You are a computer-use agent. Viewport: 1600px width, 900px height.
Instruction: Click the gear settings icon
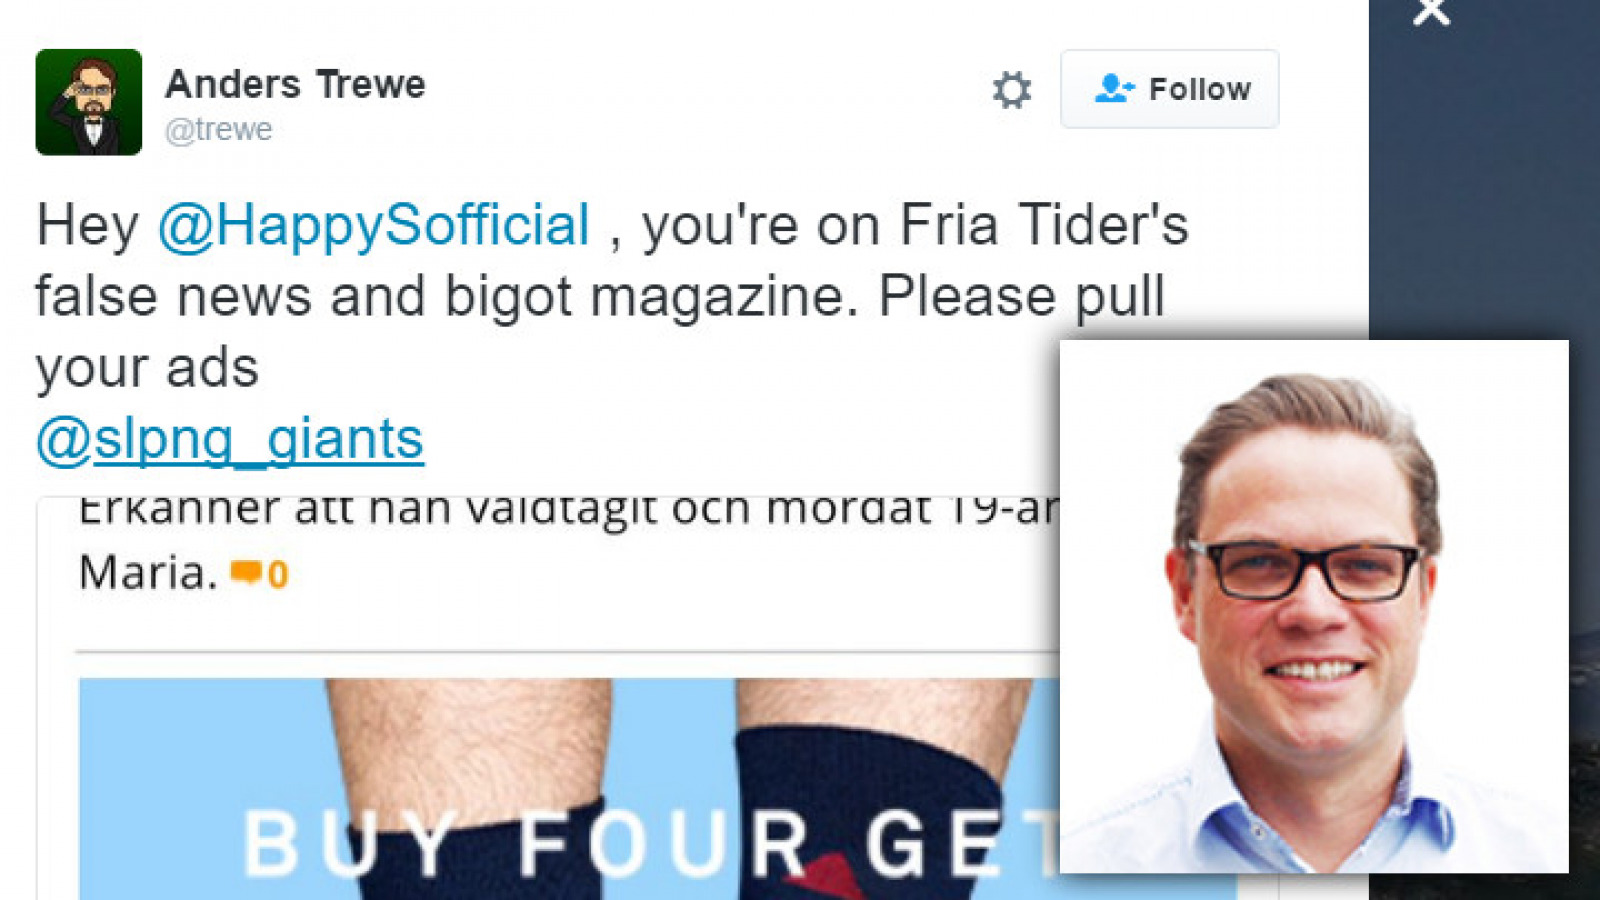pos(1011,90)
